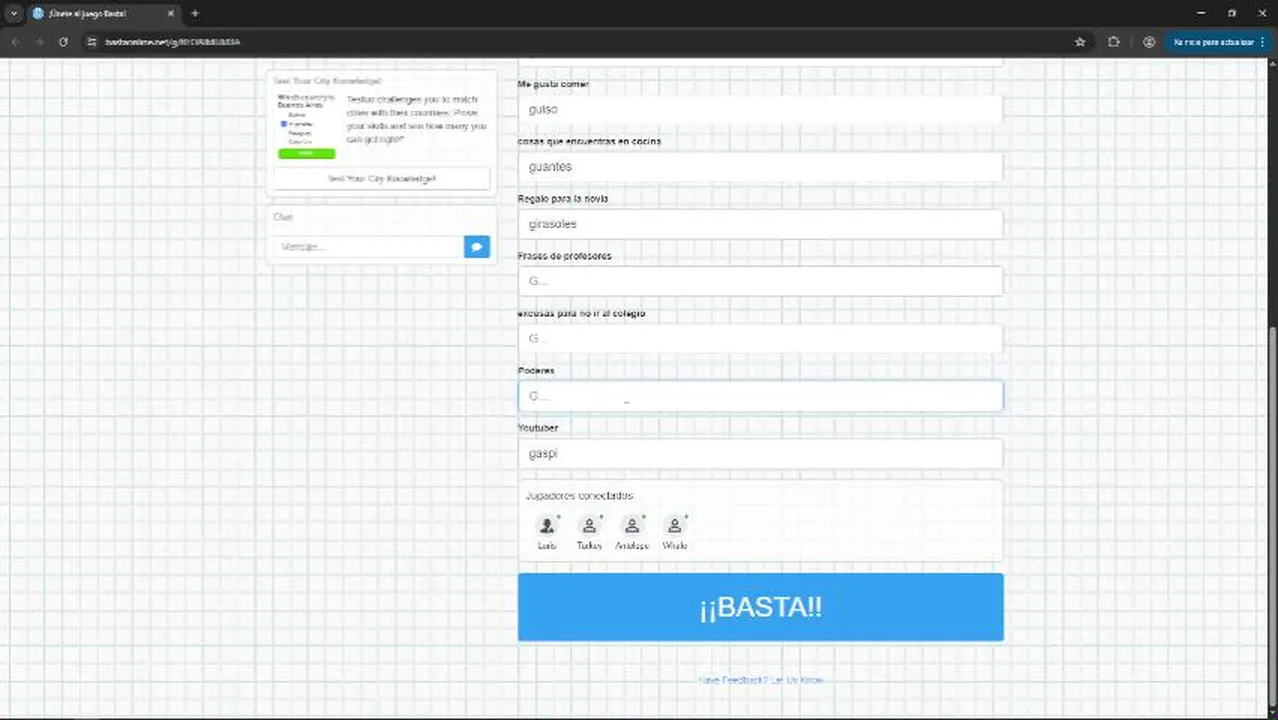Click the ad quiz thumbnail image
This screenshot has height=720, width=1278.
pyautogui.click(x=306, y=126)
